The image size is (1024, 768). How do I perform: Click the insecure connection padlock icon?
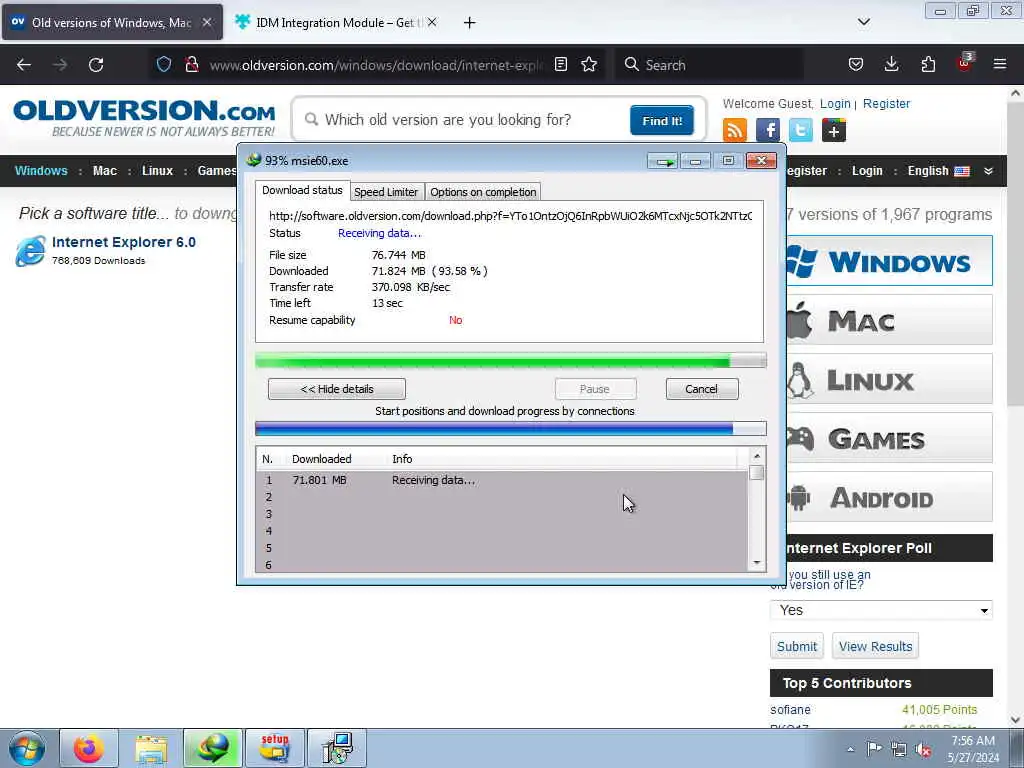tap(191, 64)
